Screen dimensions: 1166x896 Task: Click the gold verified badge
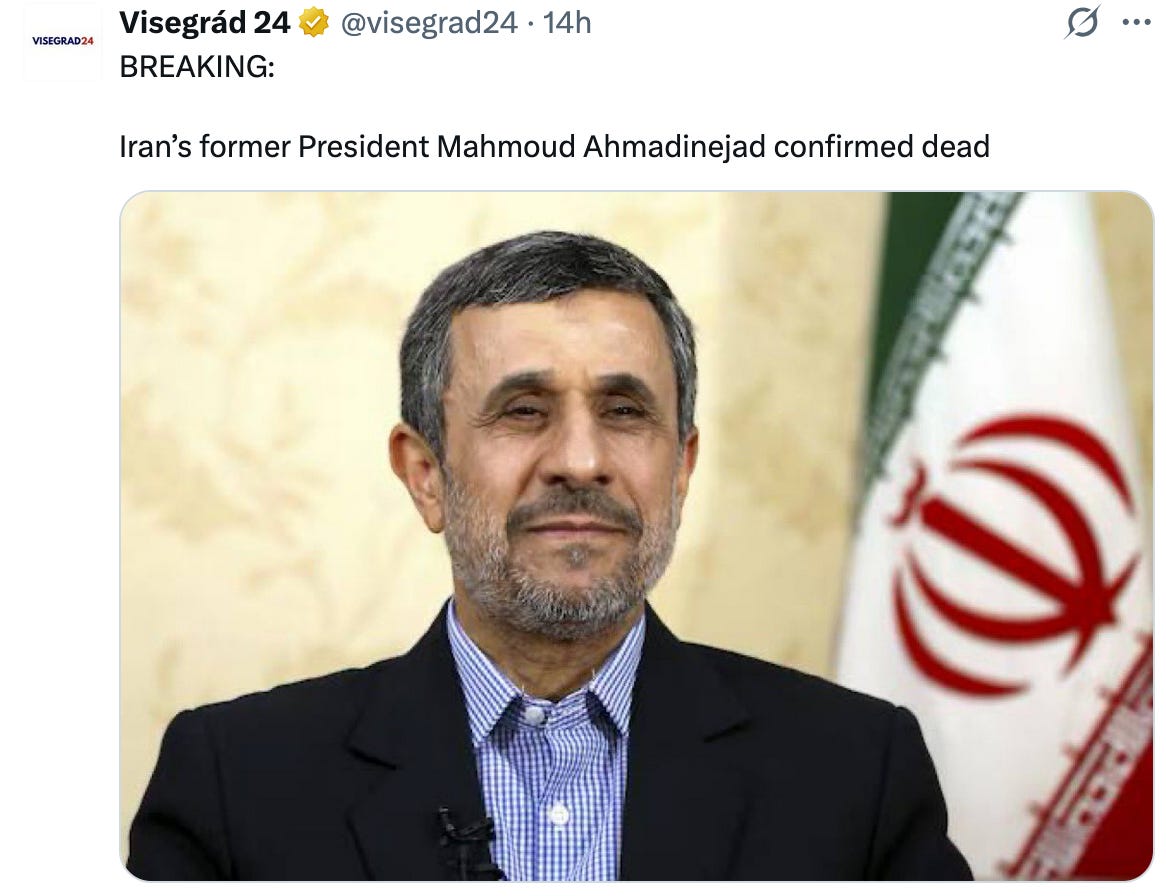[314, 23]
